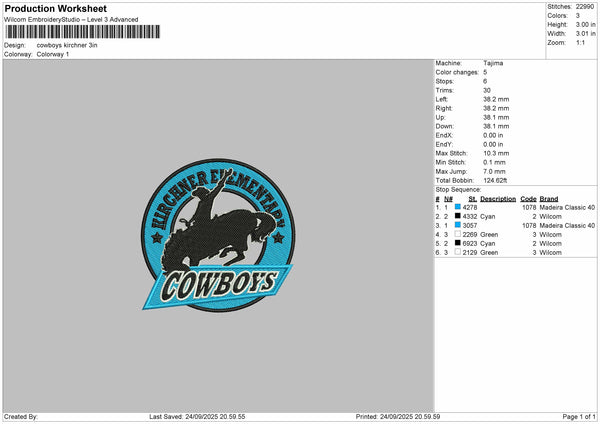Click the "Stop Sequence:" heading
This screenshot has width=600, height=424.
point(458,189)
